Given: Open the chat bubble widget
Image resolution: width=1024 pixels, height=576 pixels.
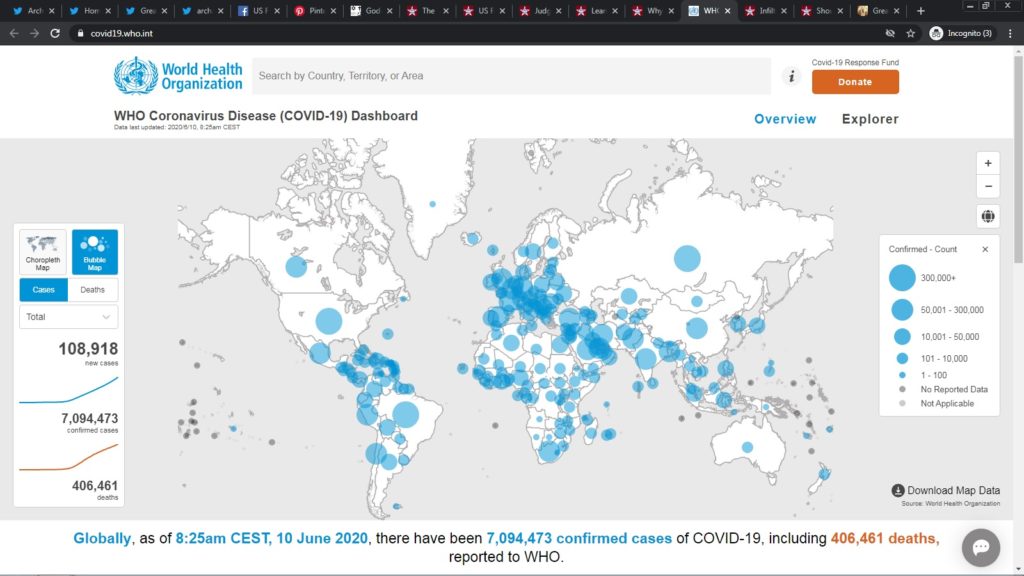Looking at the screenshot, I should [x=981, y=547].
